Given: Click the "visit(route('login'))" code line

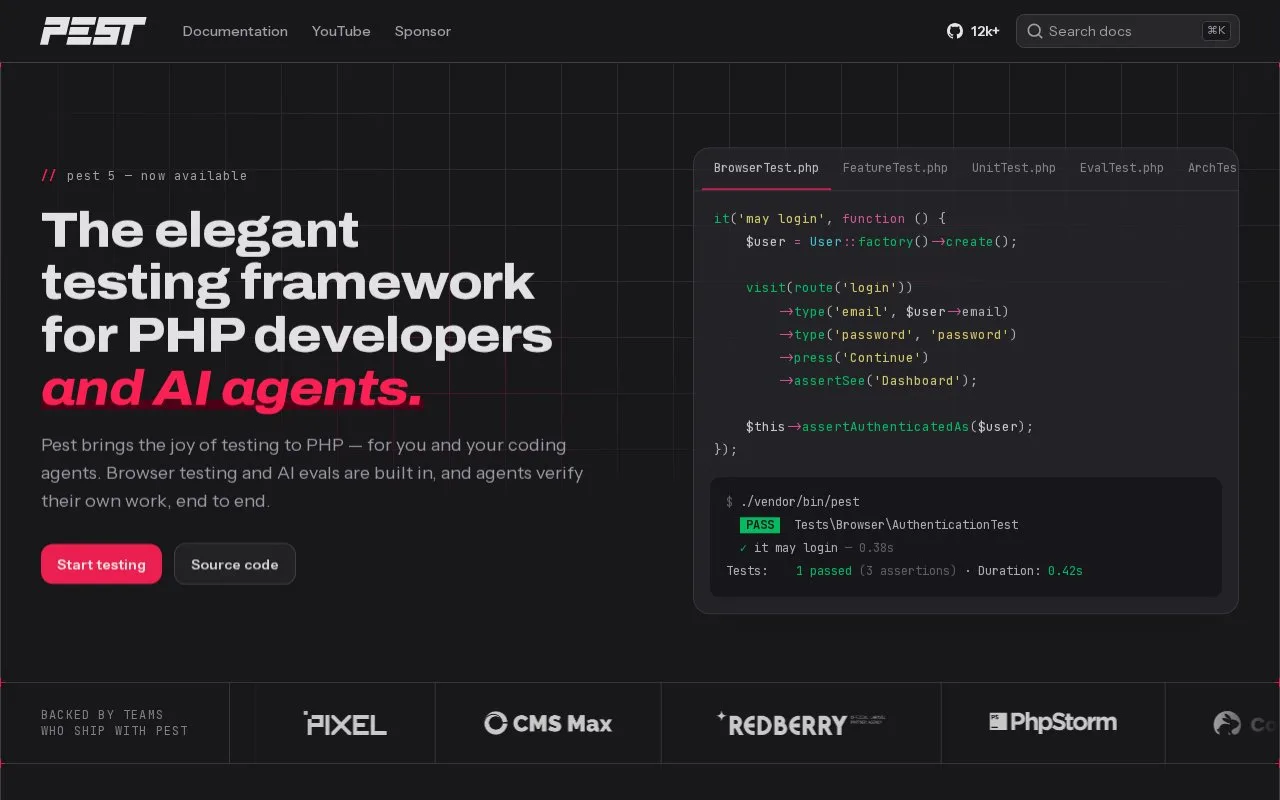Looking at the screenshot, I should (830, 288).
